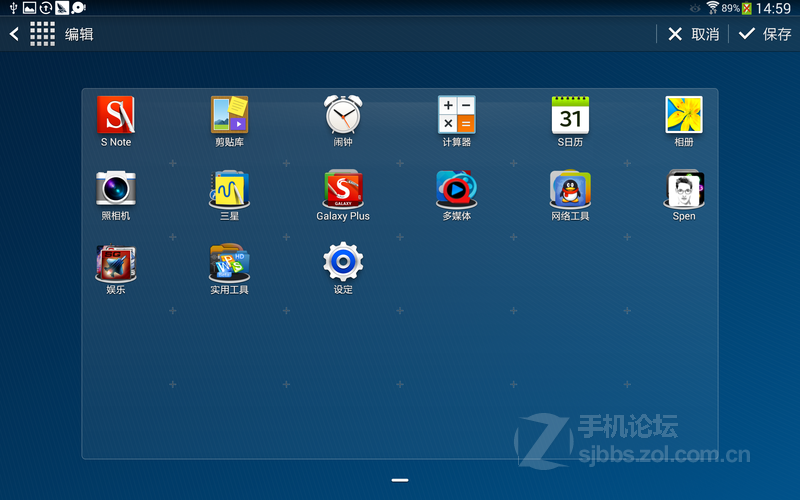Screen dimensions: 800x500
Task: Select the 娱乐 entertainment folder icon
Action: [x=116, y=263]
